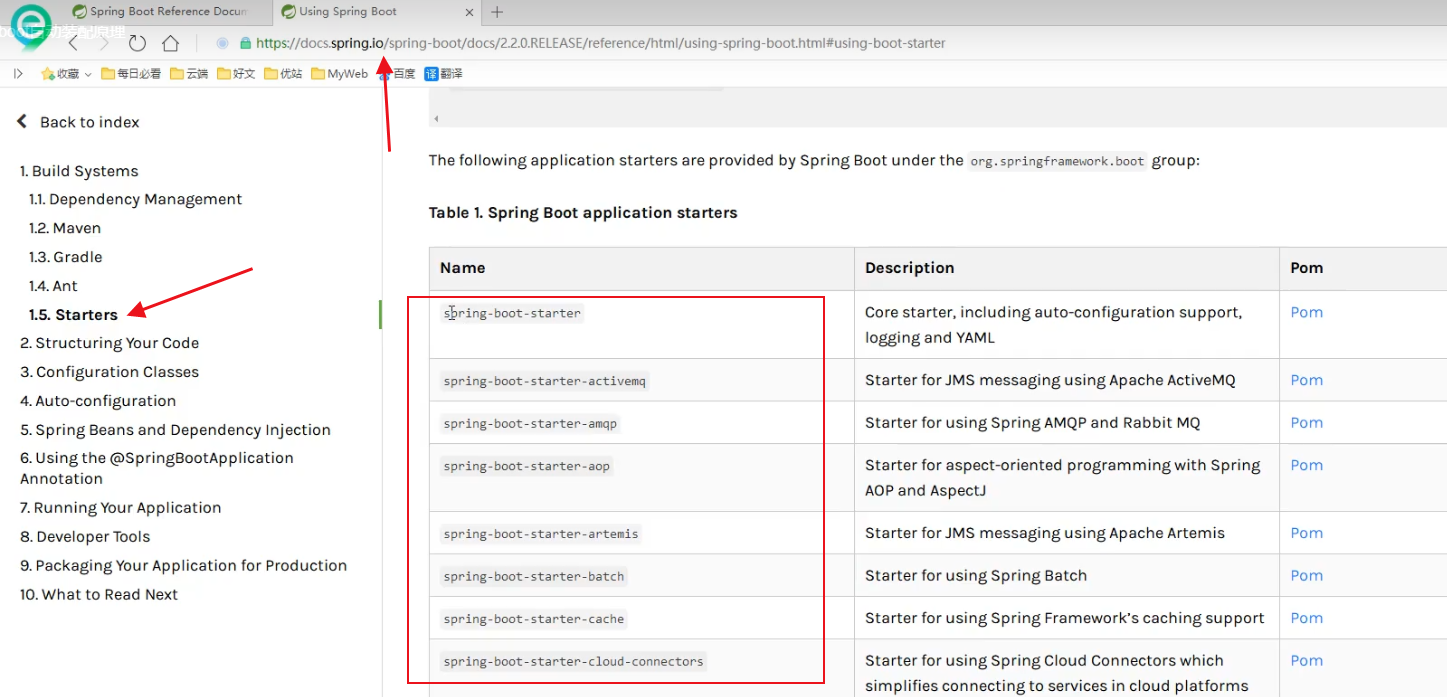The width and height of the screenshot is (1447, 697).
Task: Click the code block horizontal scroll left arrow
Action: point(435,119)
